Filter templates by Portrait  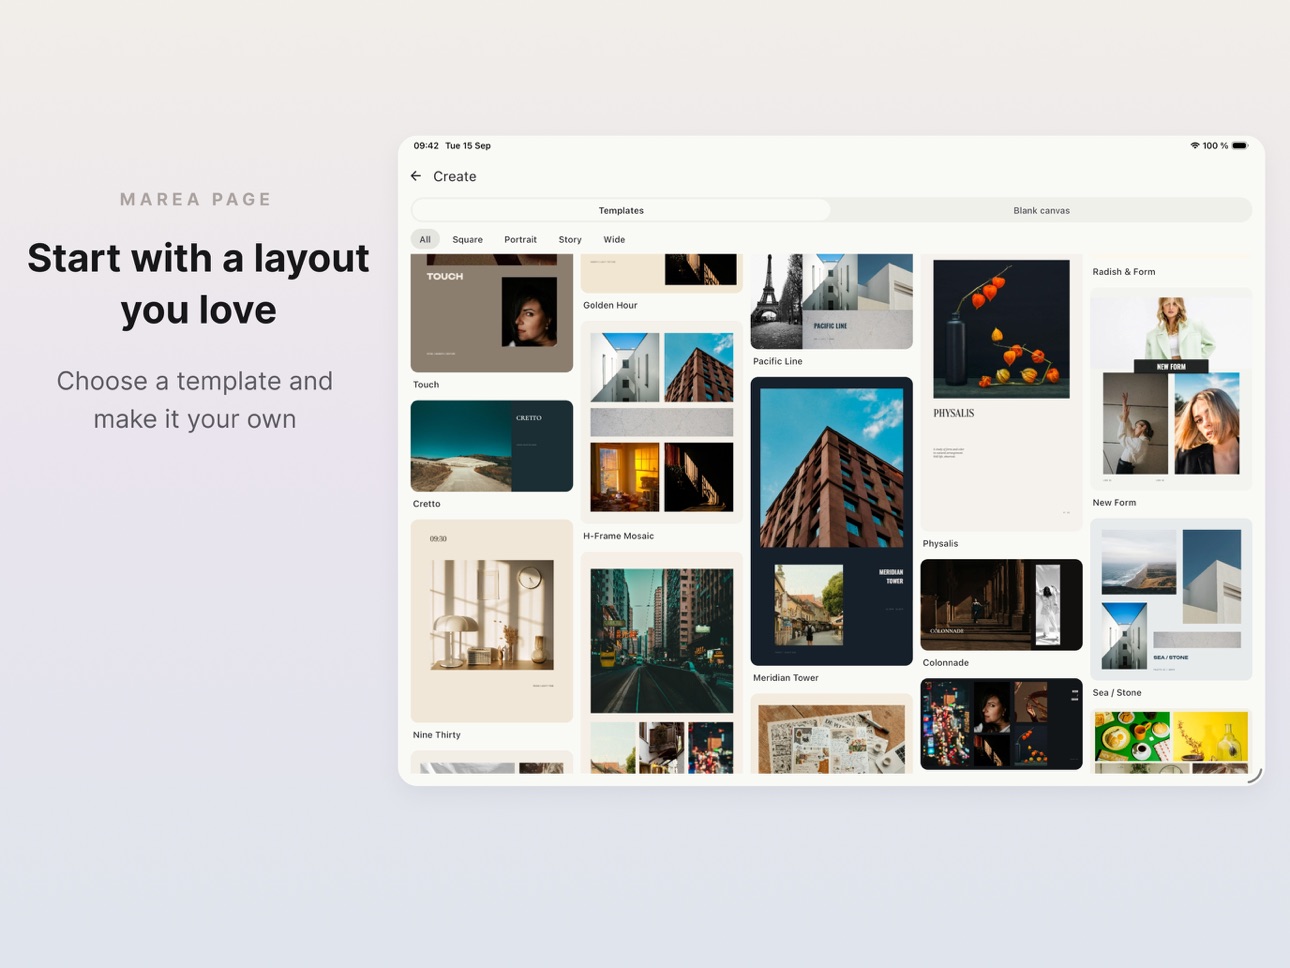pyautogui.click(x=520, y=240)
